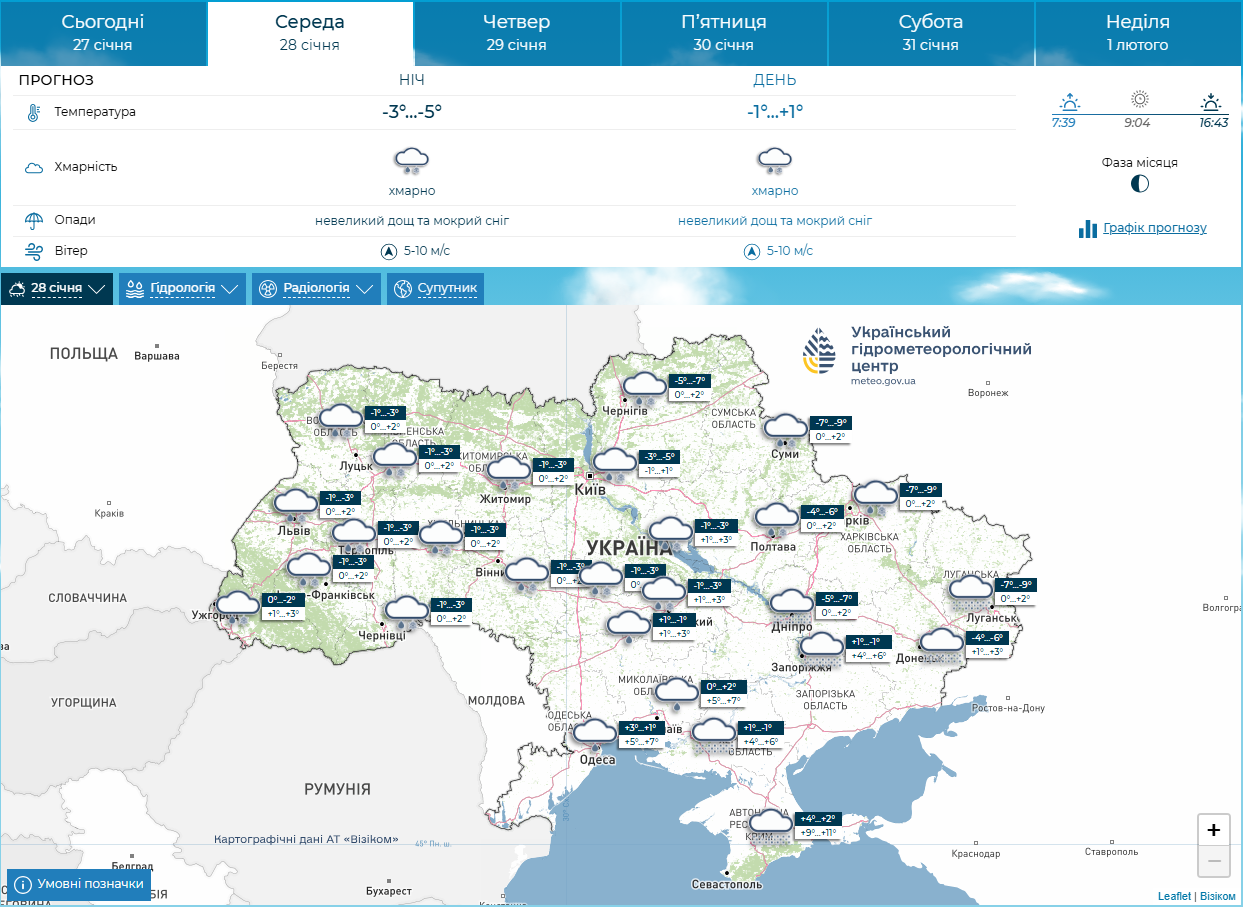1243x907 pixels.
Task: Click the Опади umbrella icon
Action: 33,220
